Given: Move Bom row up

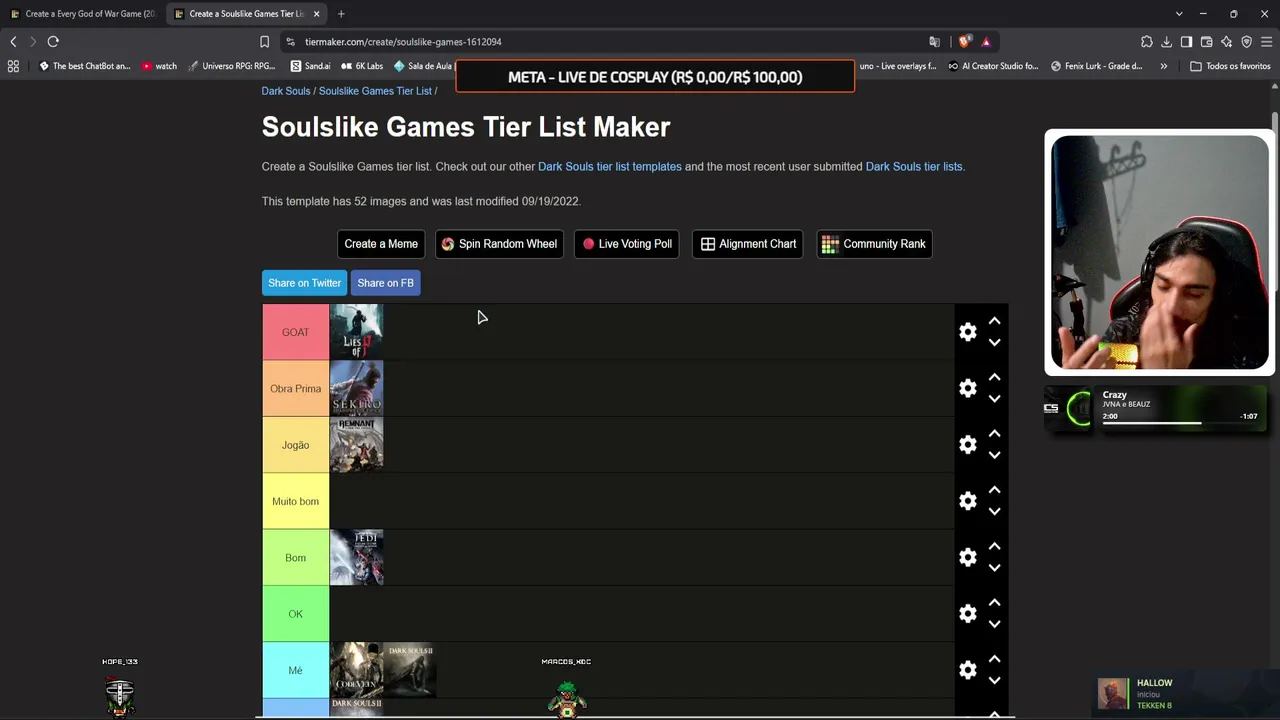Looking at the screenshot, I should (994, 547).
